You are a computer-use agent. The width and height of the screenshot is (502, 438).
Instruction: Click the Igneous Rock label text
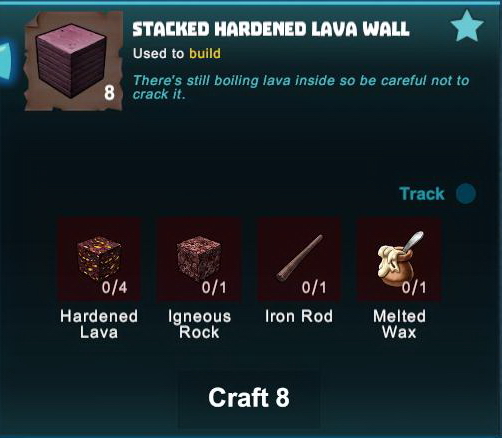(199, 324)
